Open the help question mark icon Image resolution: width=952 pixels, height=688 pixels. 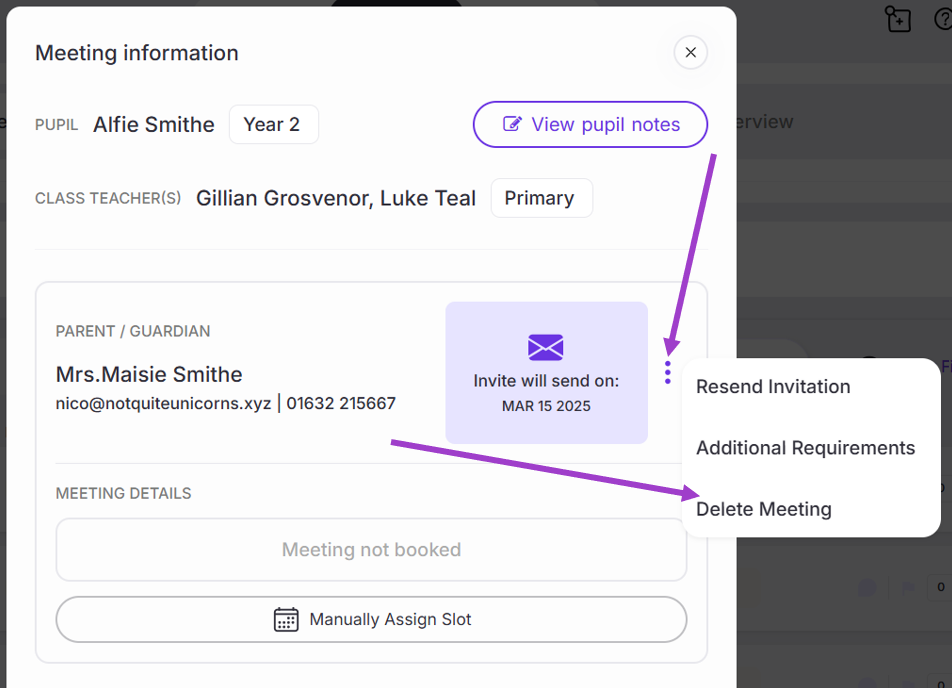pos(943,19)
